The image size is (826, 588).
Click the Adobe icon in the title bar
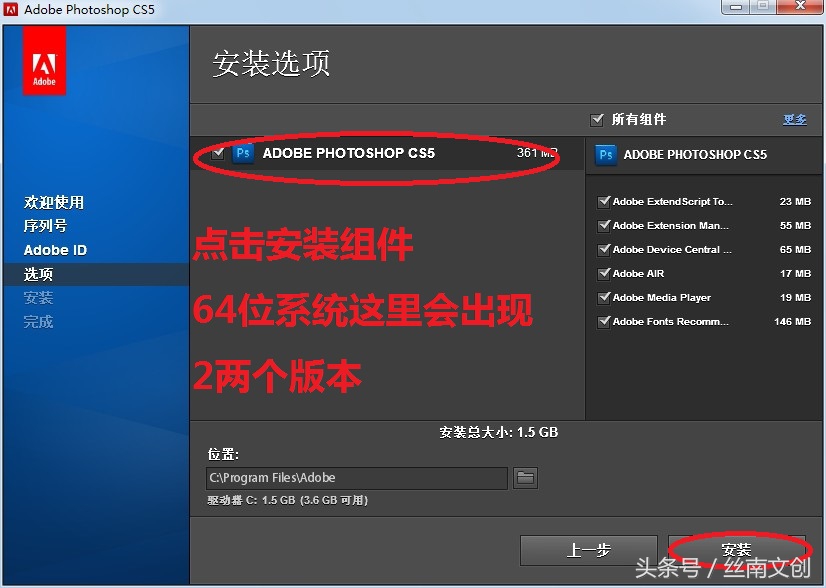[12, 10]
